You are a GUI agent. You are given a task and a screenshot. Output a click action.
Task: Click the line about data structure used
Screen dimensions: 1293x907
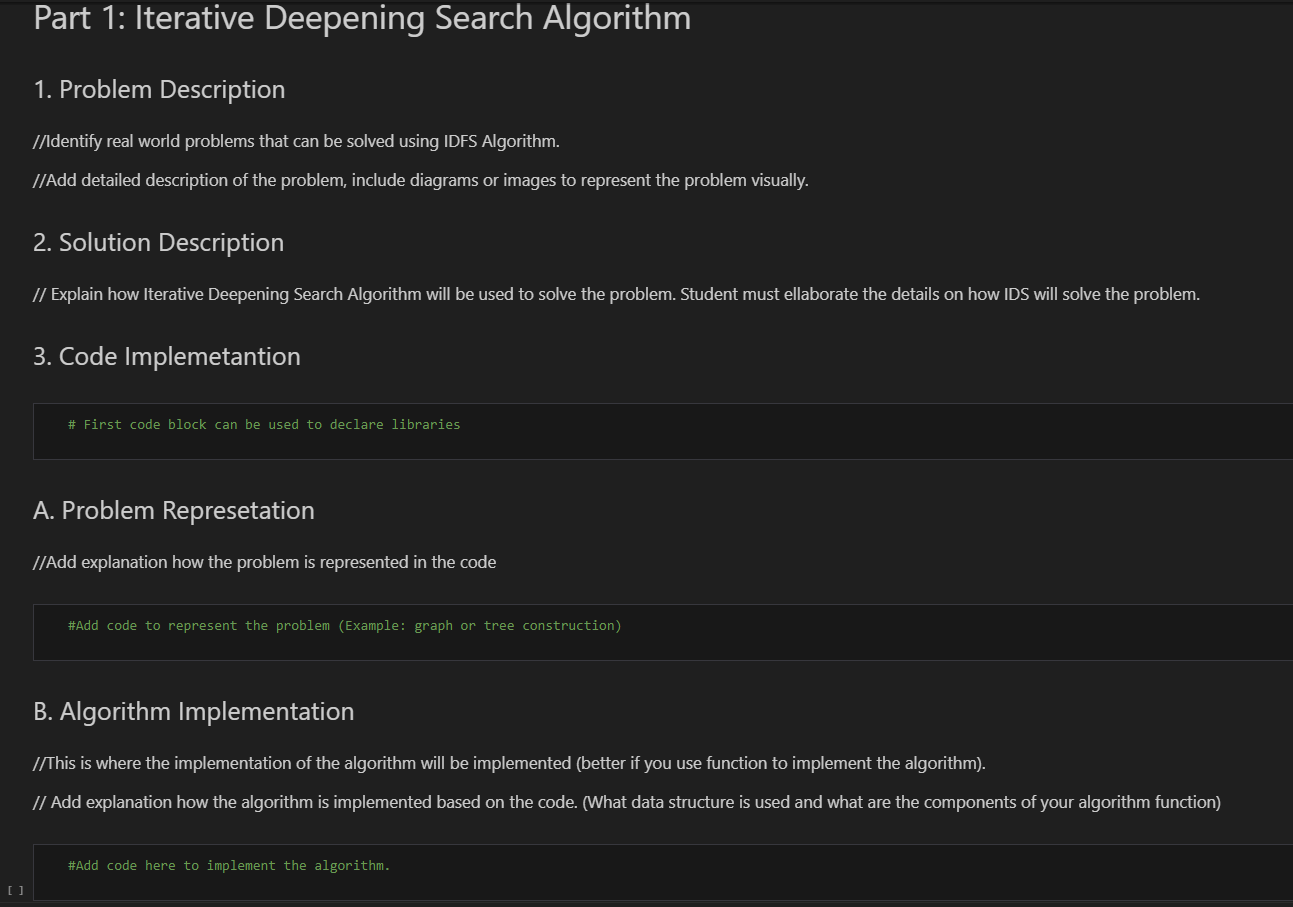(627, 802)
